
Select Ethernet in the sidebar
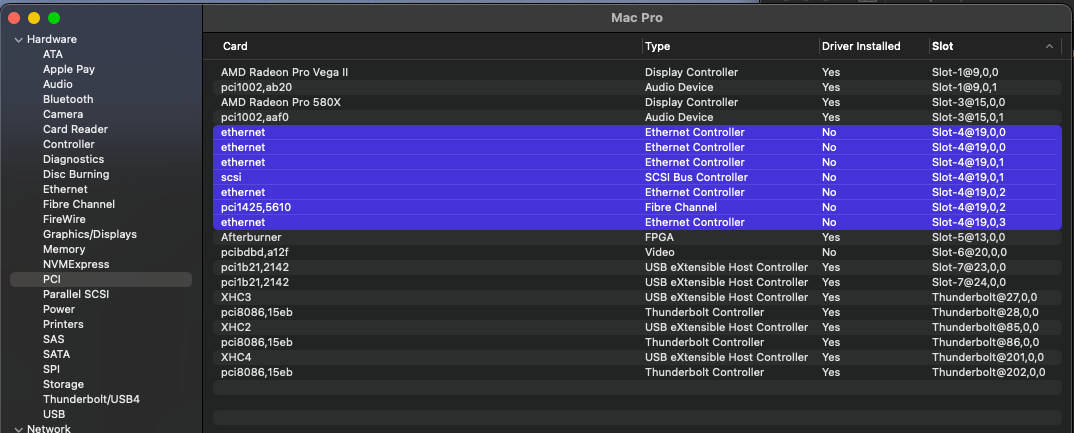tap(65, 189)
